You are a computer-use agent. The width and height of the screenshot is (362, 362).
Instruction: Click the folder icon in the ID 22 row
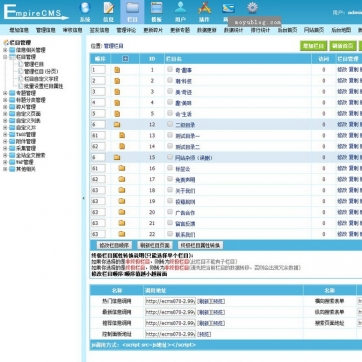(x=122, y=234)
